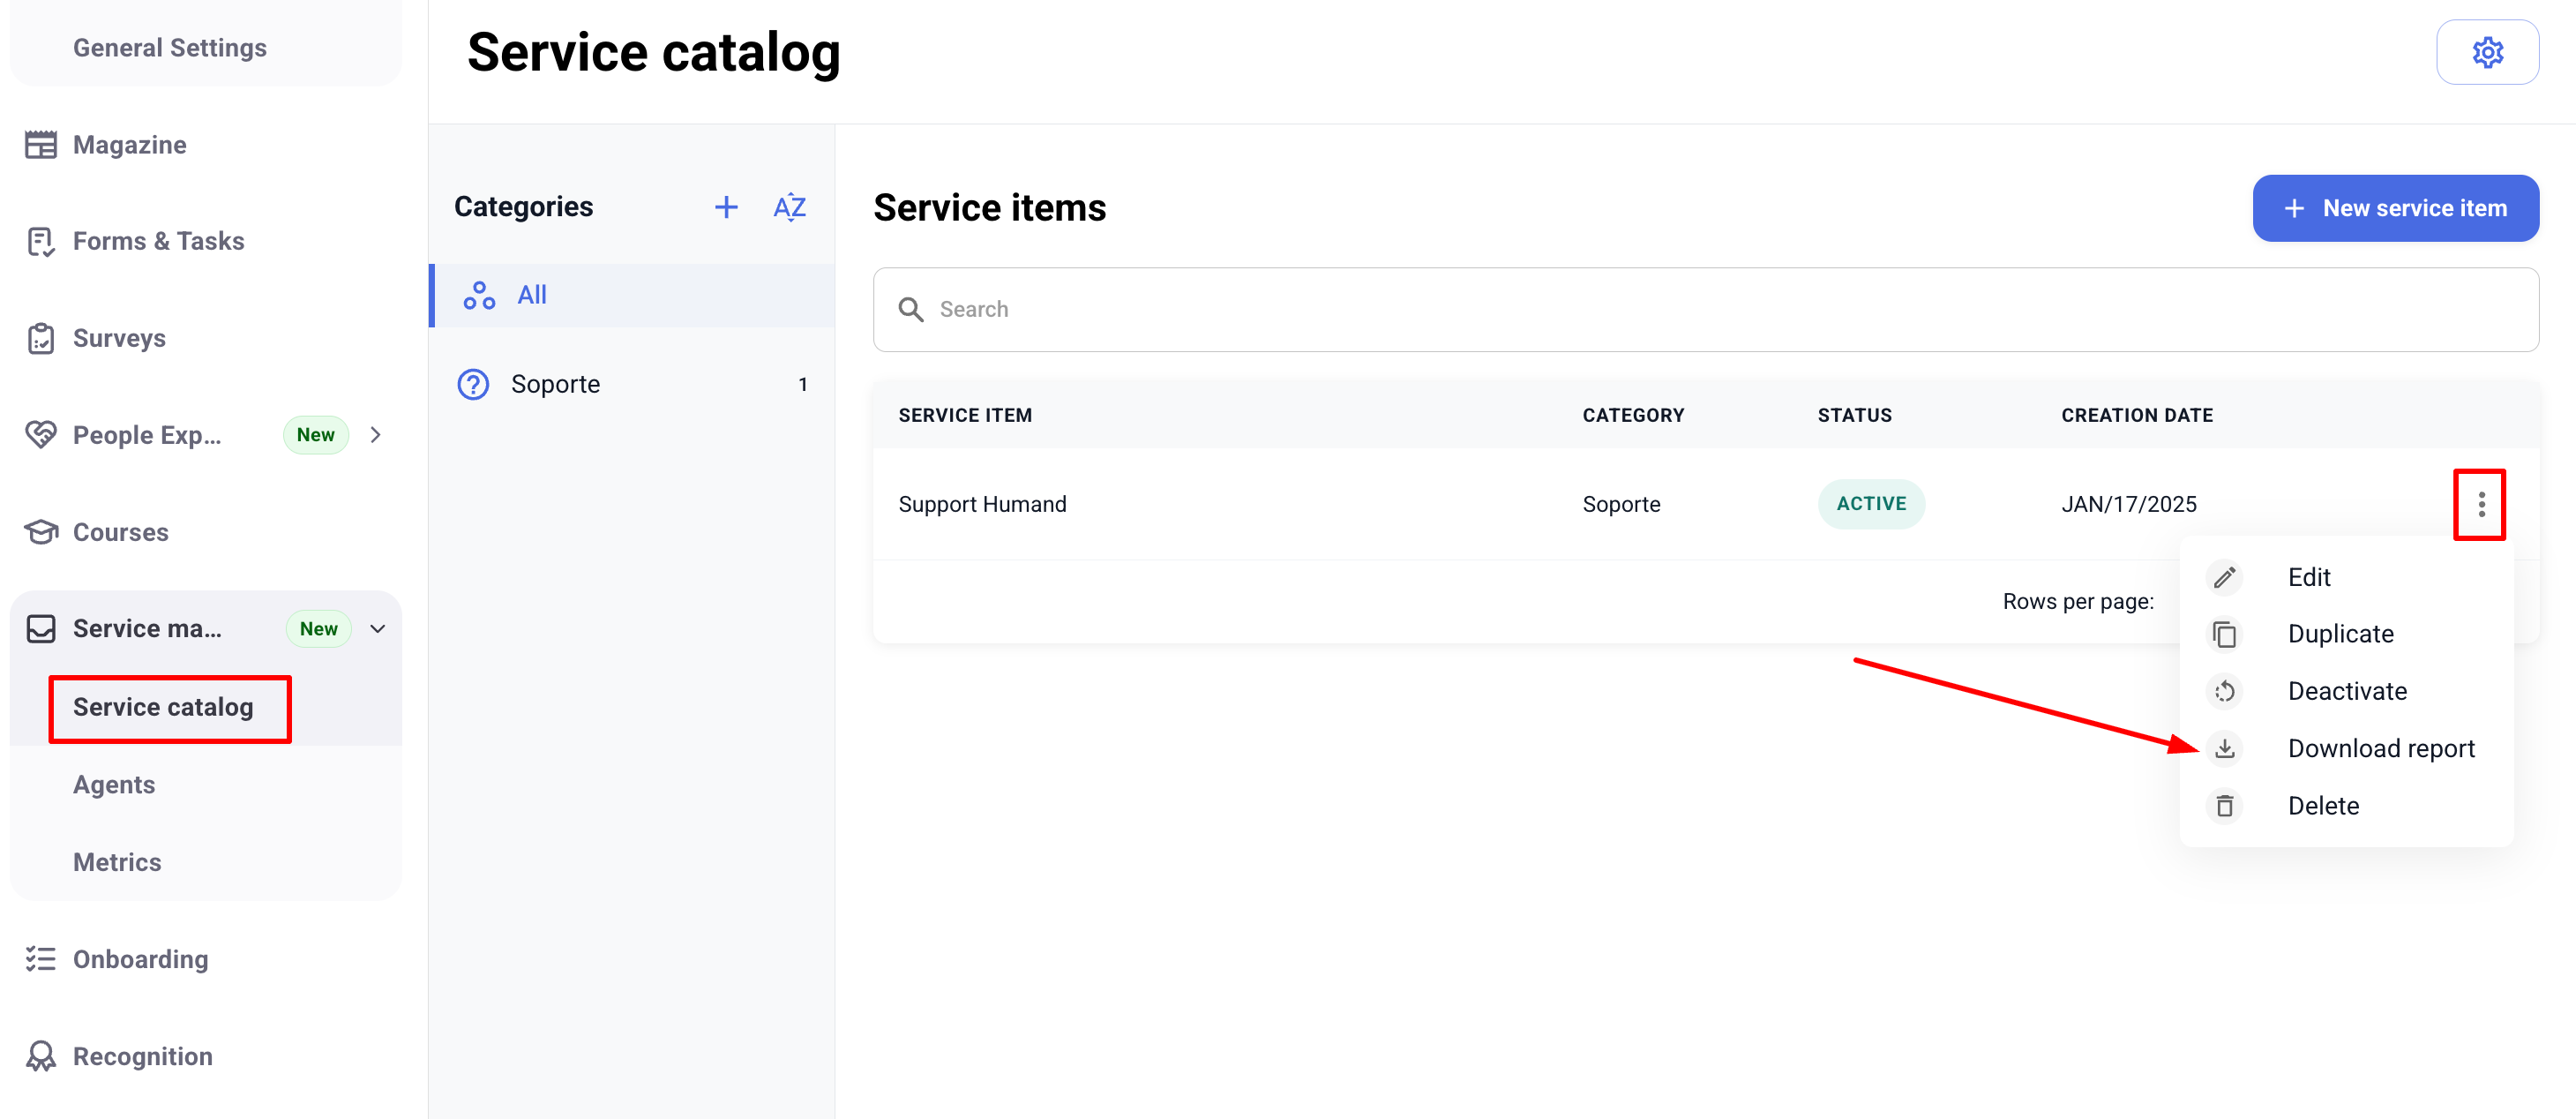Image resolution: width=2576 pixels, height=1119 pixels.
Task: Click the Delete trash icon
Action: point(2224,806)
